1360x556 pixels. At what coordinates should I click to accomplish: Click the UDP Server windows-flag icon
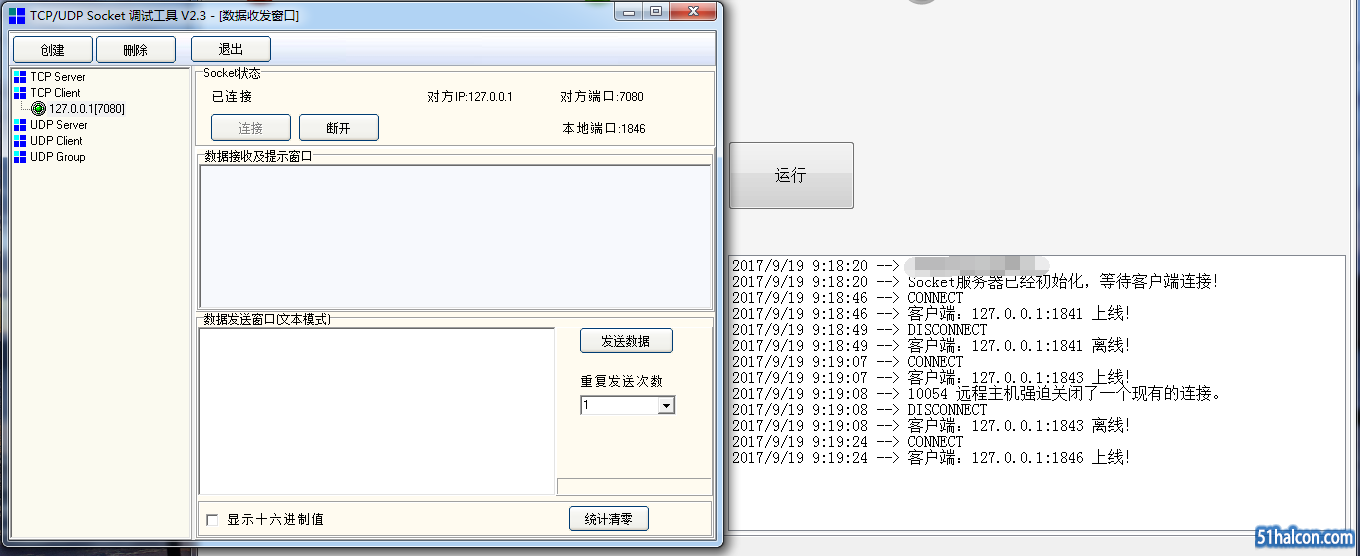[20, 125]
